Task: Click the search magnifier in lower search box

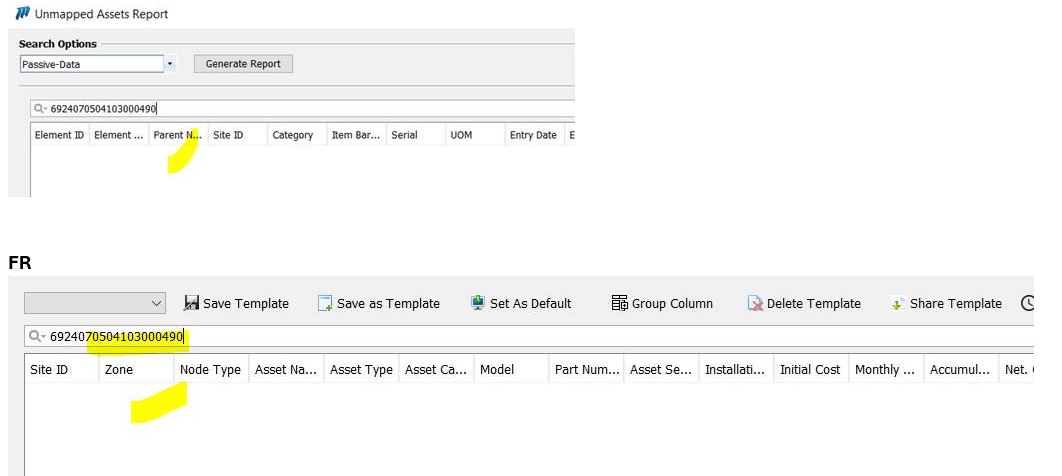Action: [x=38, y=337]
